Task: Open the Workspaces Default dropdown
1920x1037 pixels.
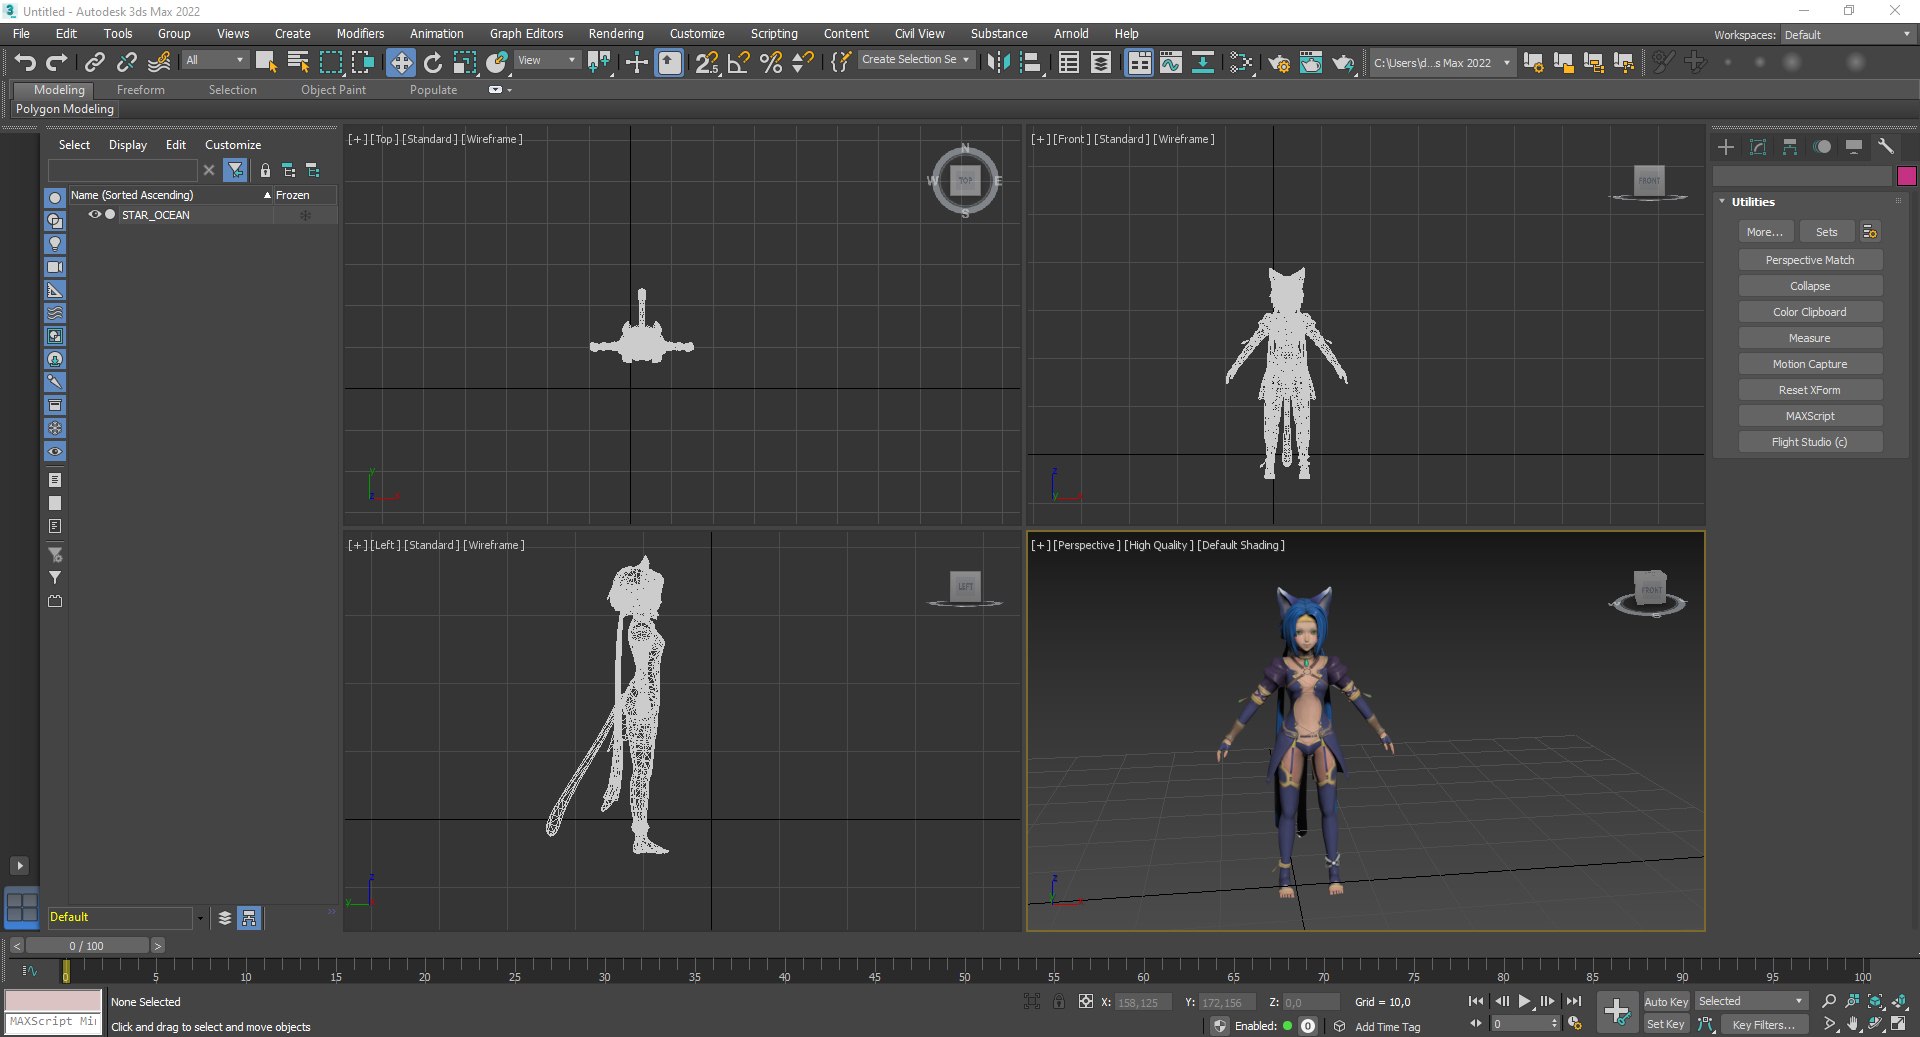Action: pyautogui.click(x=1848, y=35)
